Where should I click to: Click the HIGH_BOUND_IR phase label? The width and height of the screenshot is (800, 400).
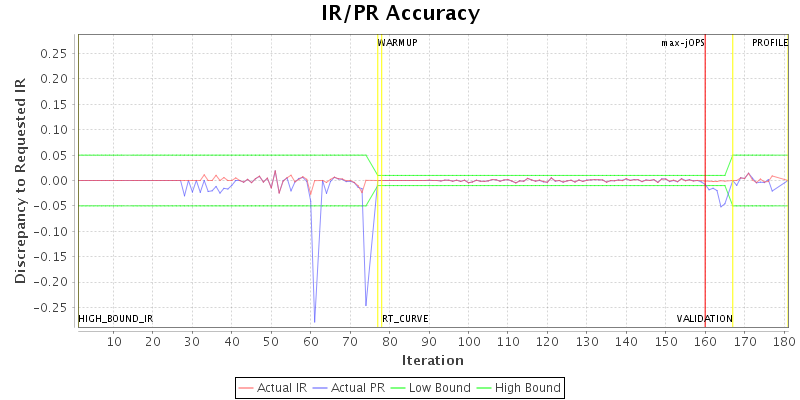click(x=116, y=319)
